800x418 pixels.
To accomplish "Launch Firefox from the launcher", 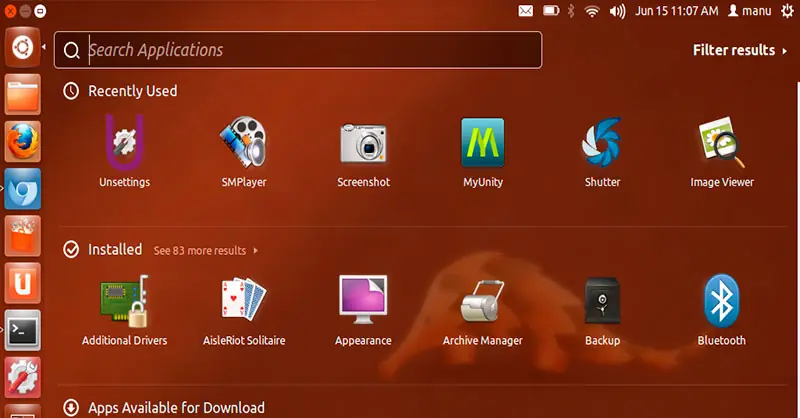I will [x=22, y=141].
